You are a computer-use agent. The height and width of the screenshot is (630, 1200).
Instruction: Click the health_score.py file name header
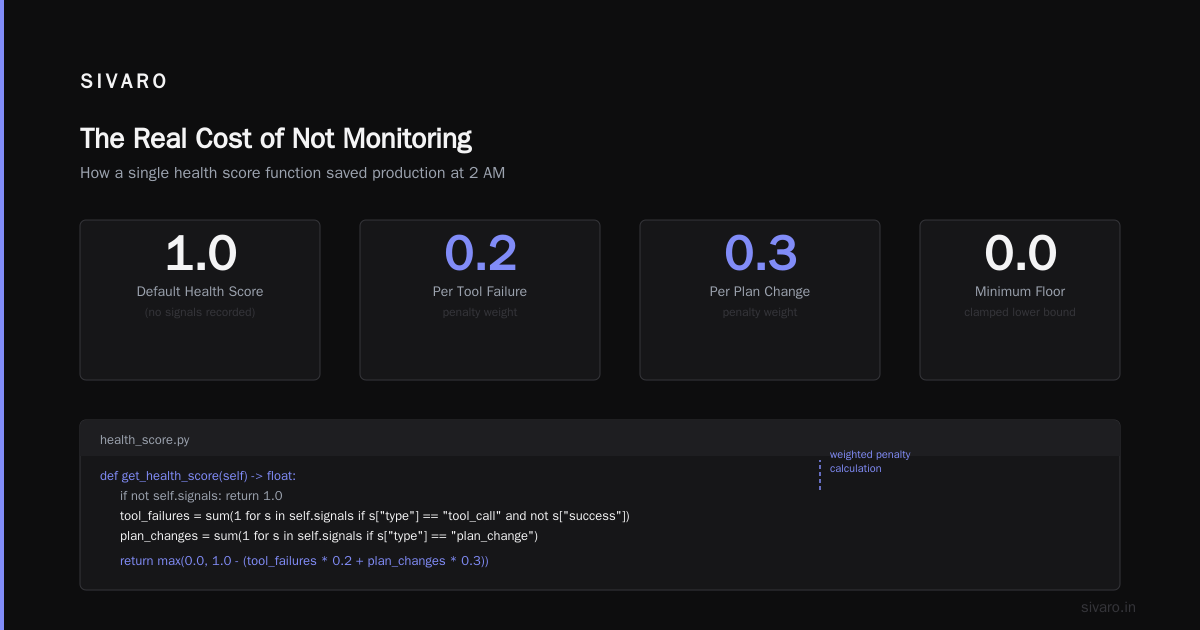pyautogui.click(x=144, y=440)
